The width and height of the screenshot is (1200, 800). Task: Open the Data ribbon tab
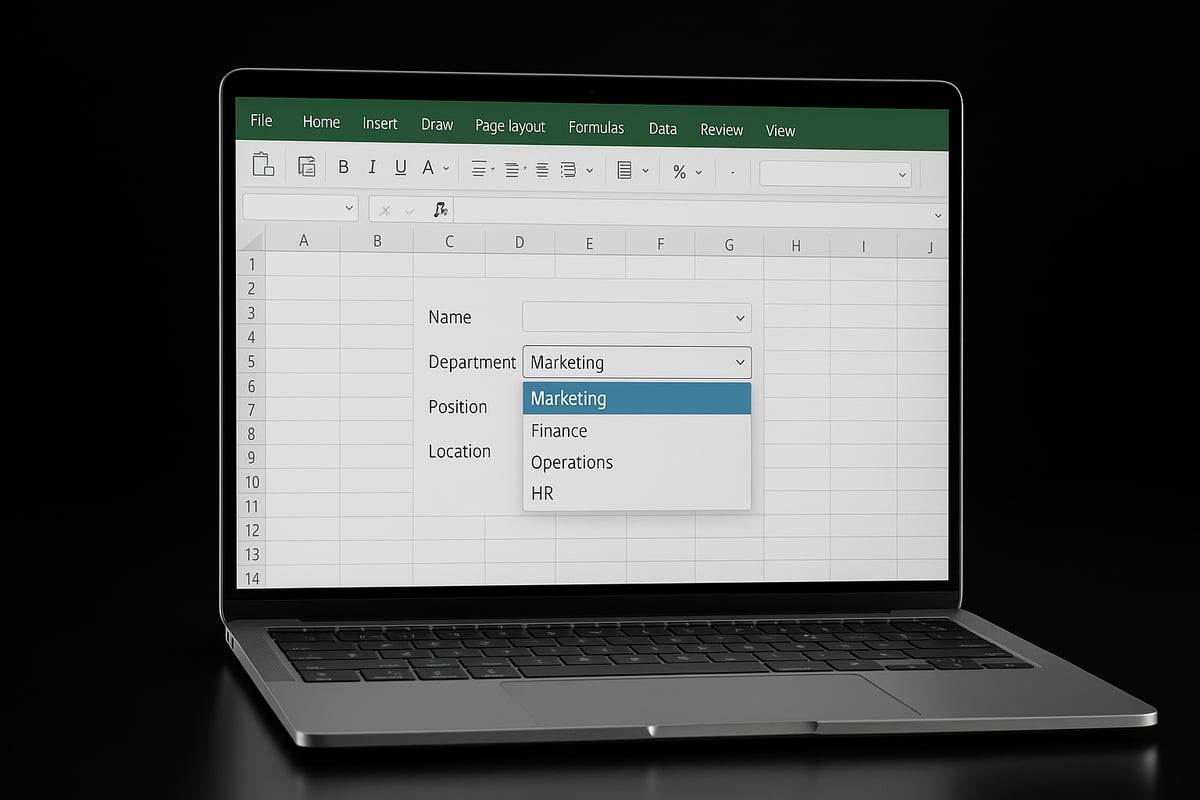click(x=662, y=129)
